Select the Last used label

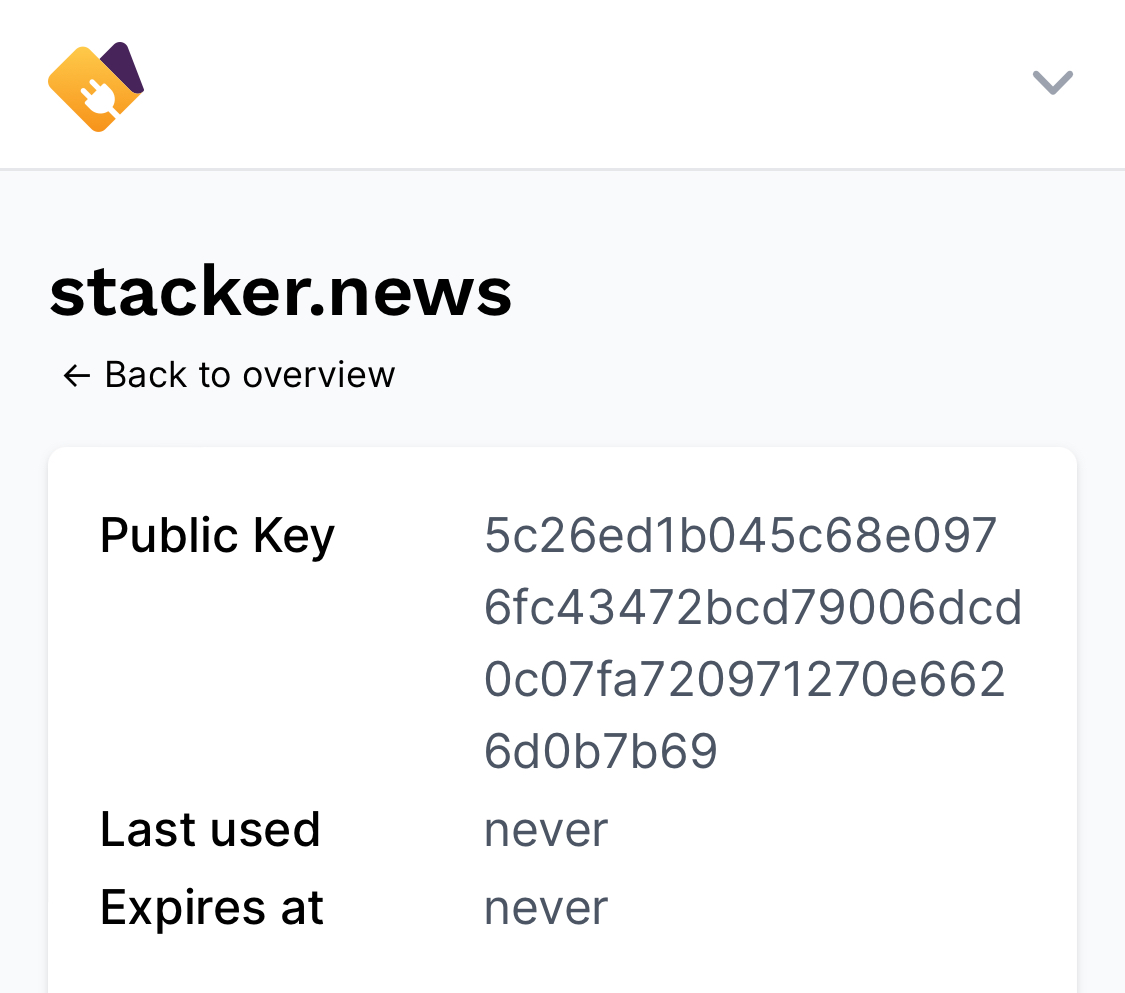tap(210, 830)
